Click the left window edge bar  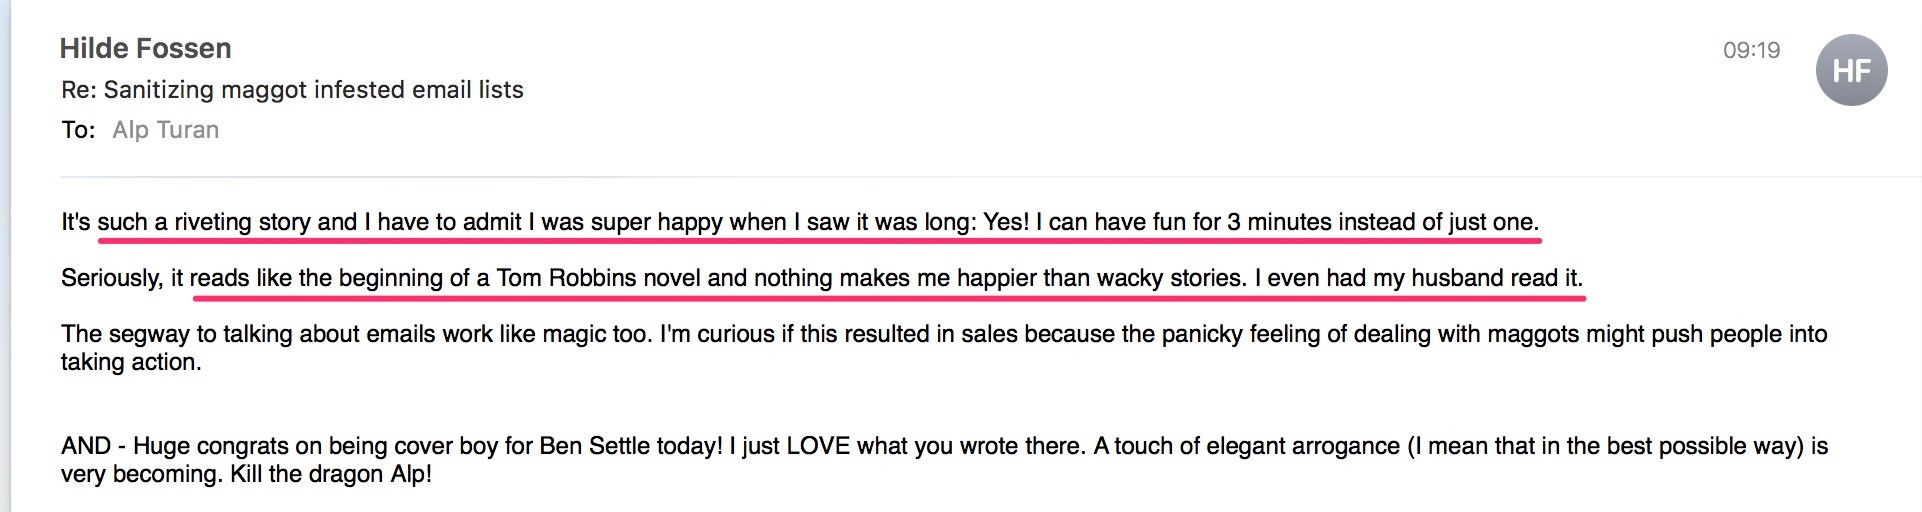[x=5, y=256]
